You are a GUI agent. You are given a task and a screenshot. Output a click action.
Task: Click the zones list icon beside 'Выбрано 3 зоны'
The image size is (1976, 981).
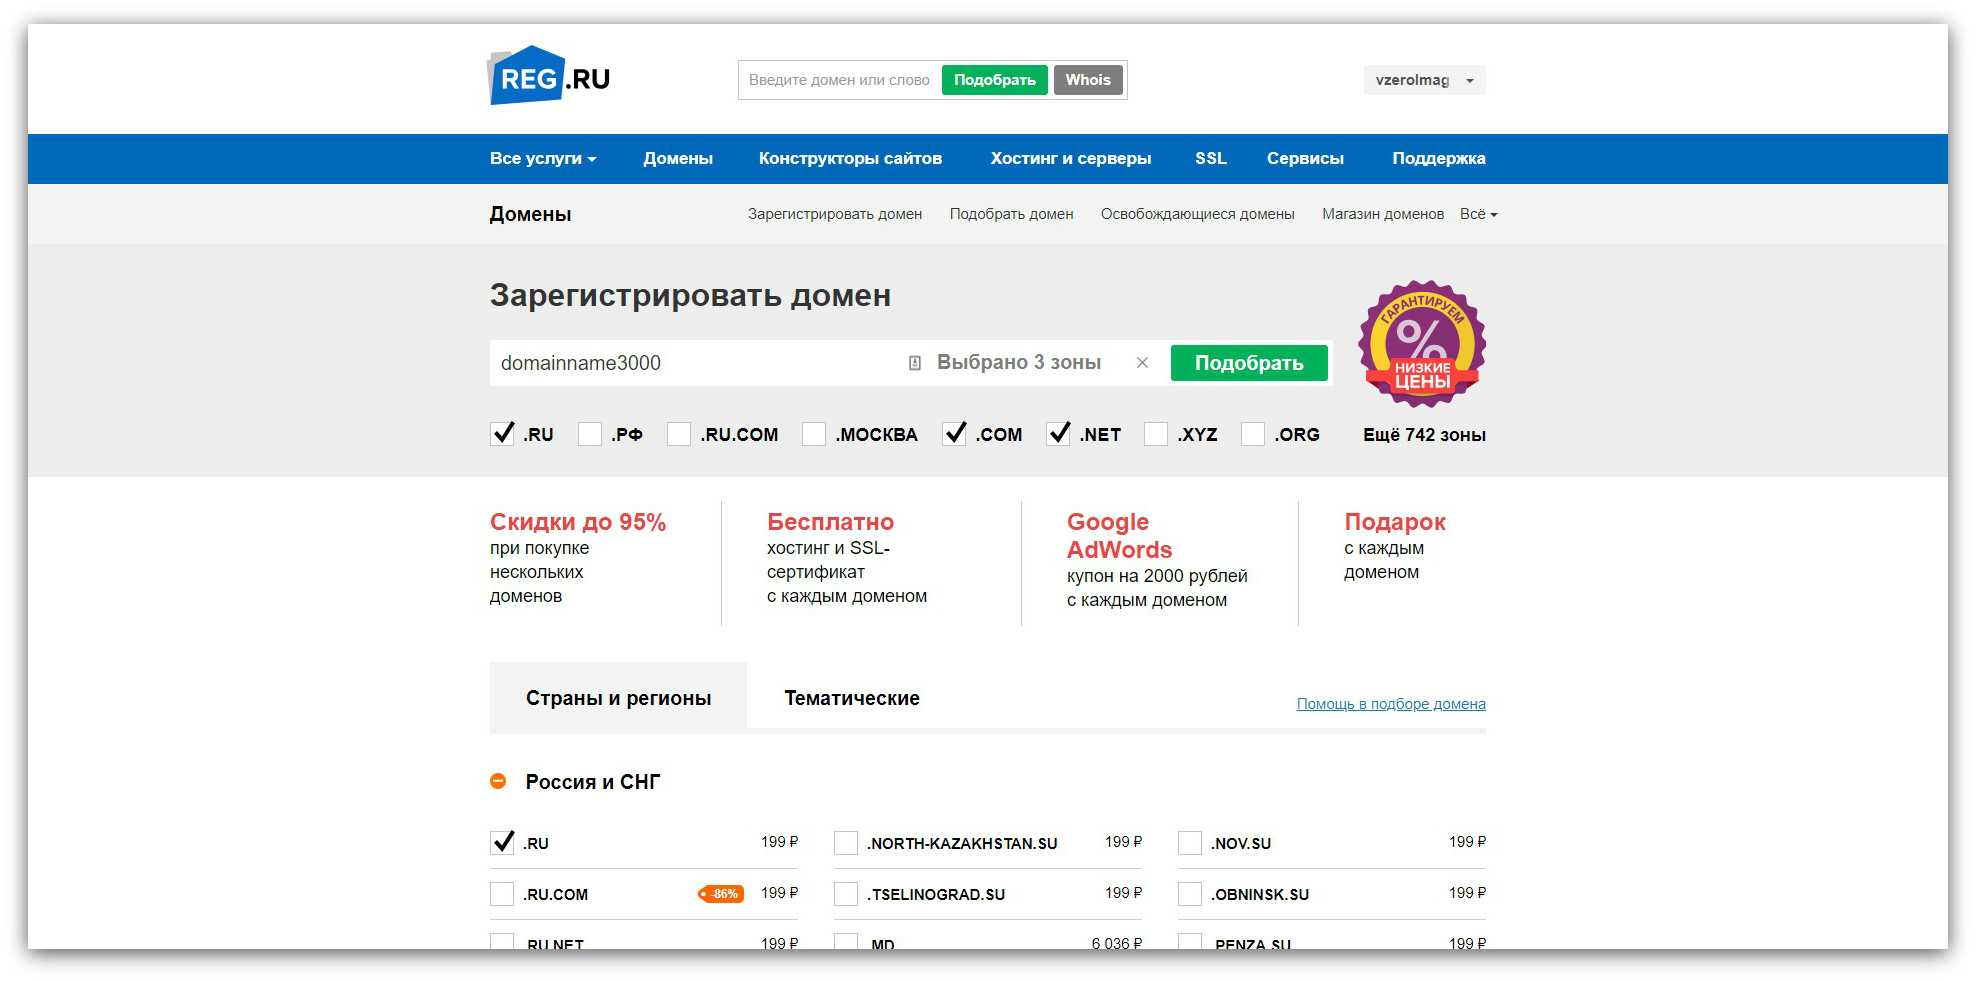click(914, 363)
